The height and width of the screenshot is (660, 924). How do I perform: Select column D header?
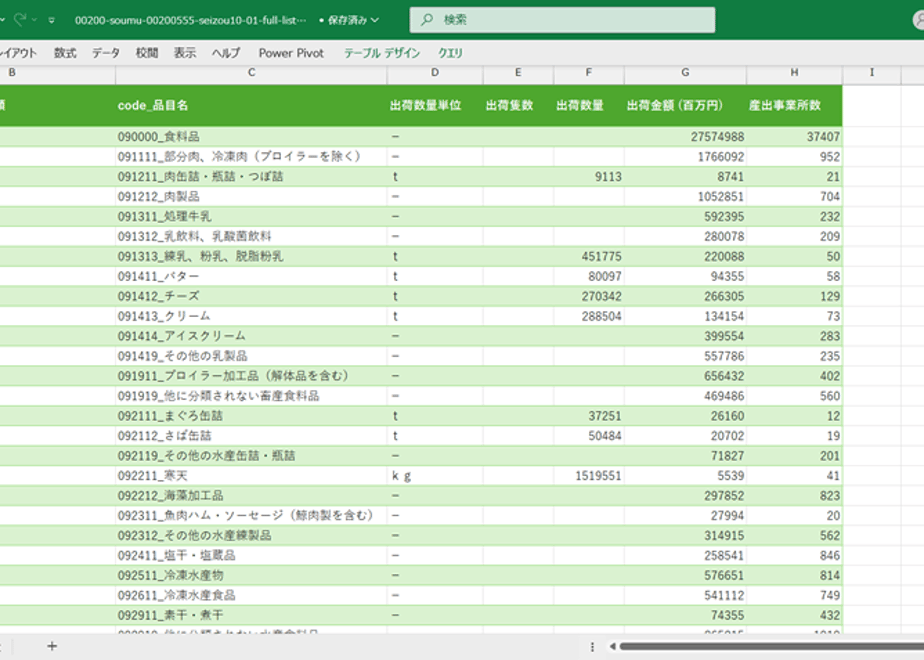(x=435, y=72)
